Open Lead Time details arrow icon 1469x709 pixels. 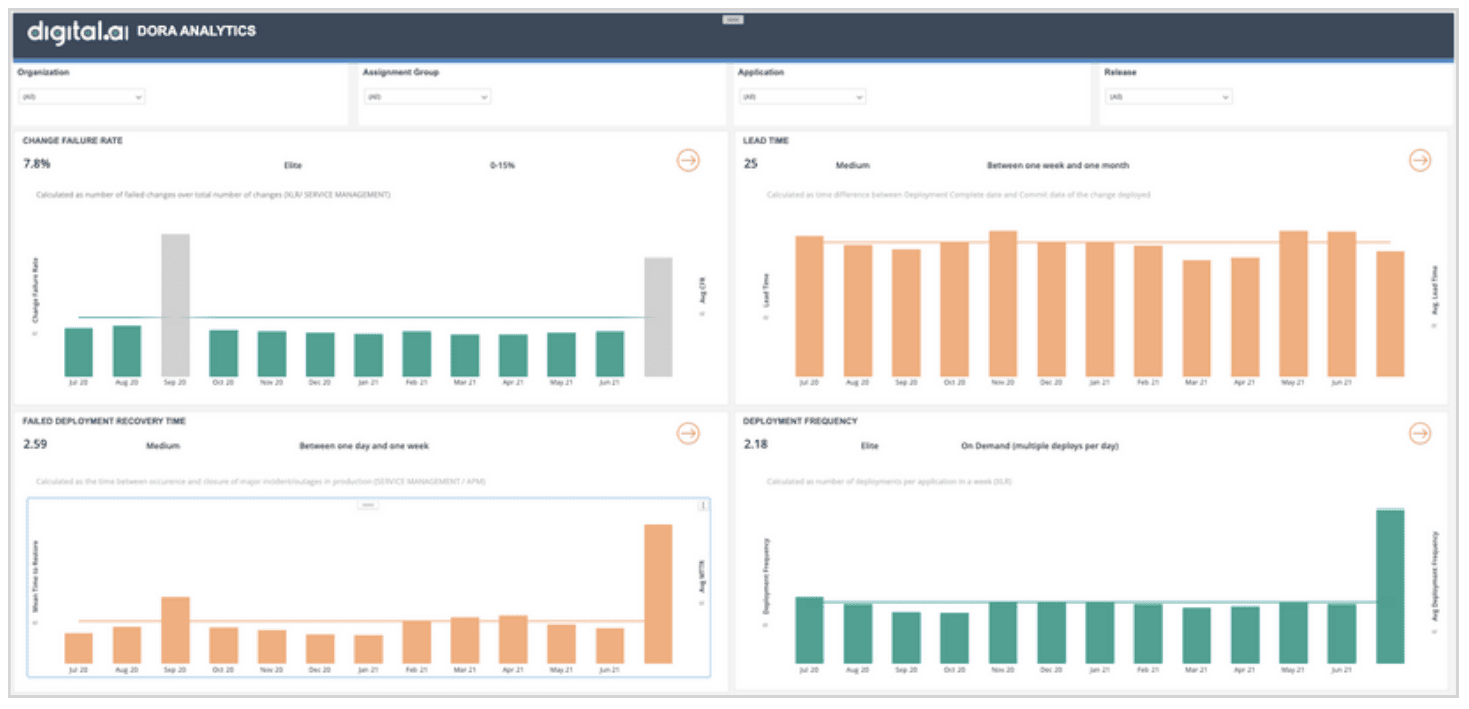[1420, 160]
